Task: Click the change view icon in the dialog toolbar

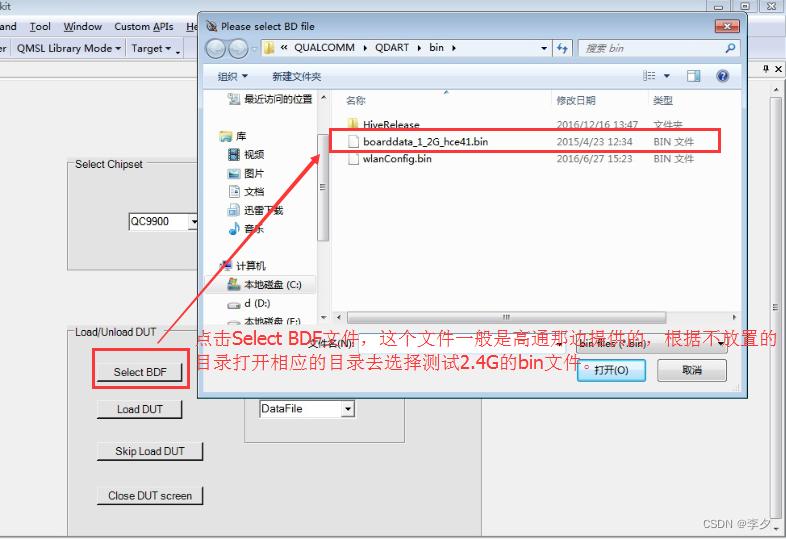Action: (x=649, y=76)
